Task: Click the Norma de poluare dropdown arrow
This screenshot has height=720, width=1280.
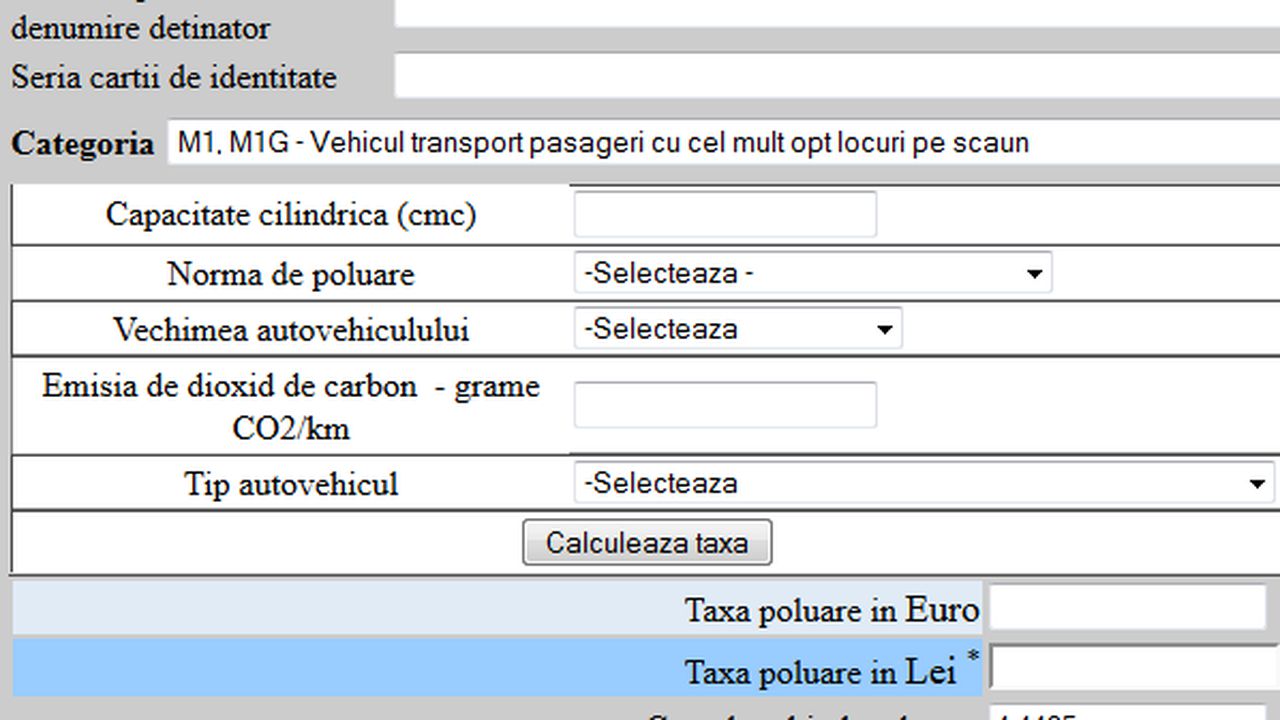Action: [x=1034, y=272]
